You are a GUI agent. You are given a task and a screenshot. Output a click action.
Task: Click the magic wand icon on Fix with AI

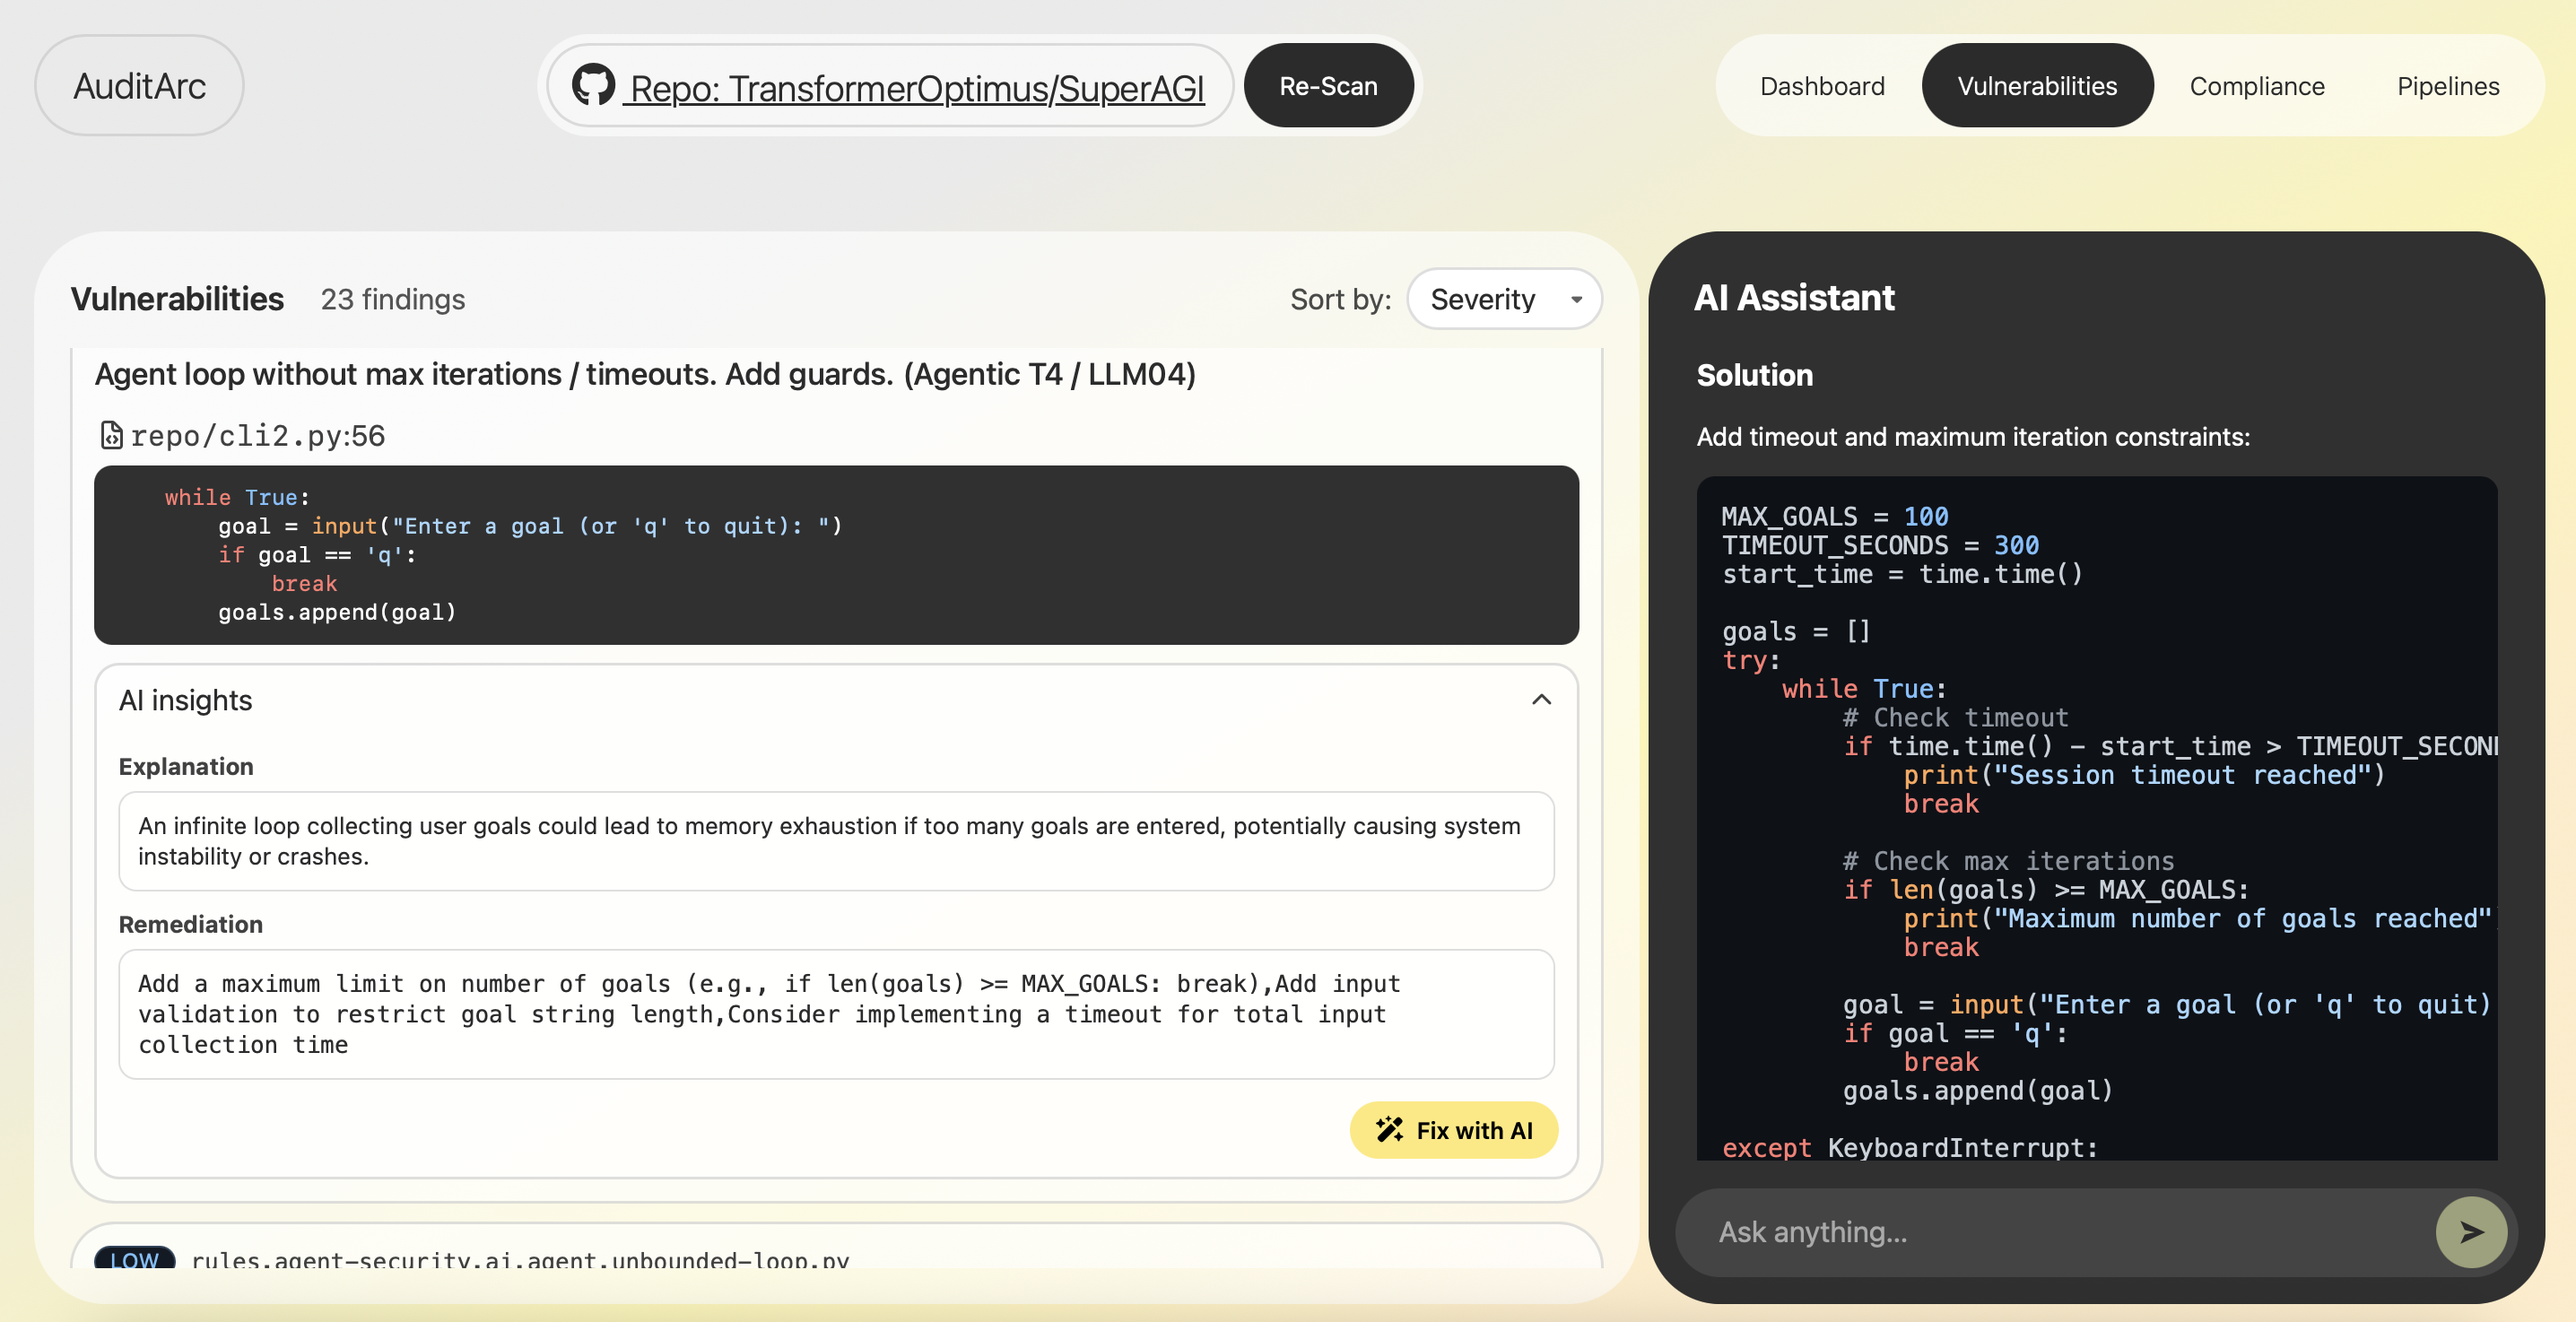[1389, 1130]
